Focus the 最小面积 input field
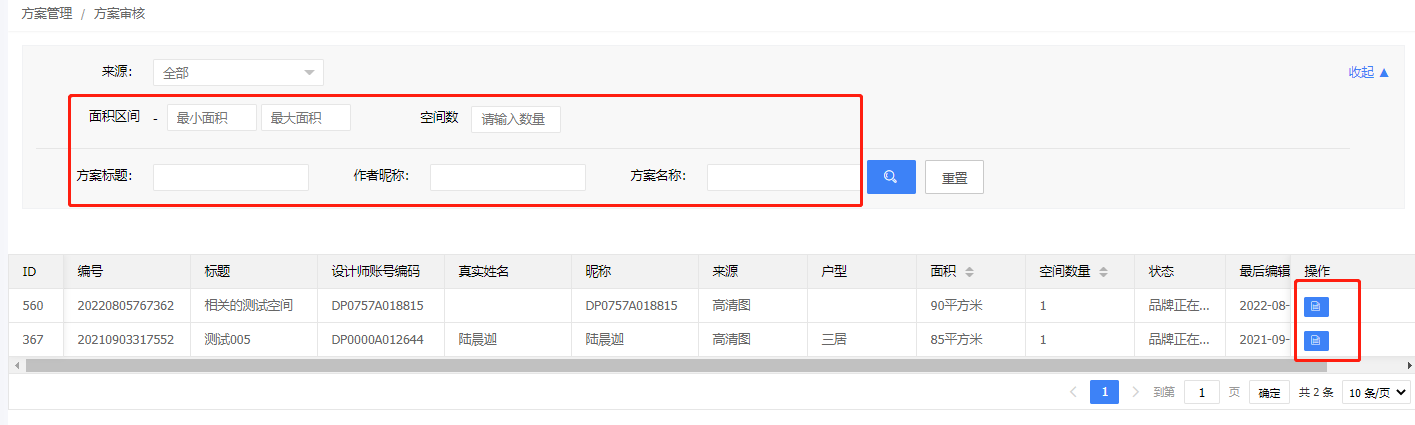1415x425 pixels. click(211, 118)
